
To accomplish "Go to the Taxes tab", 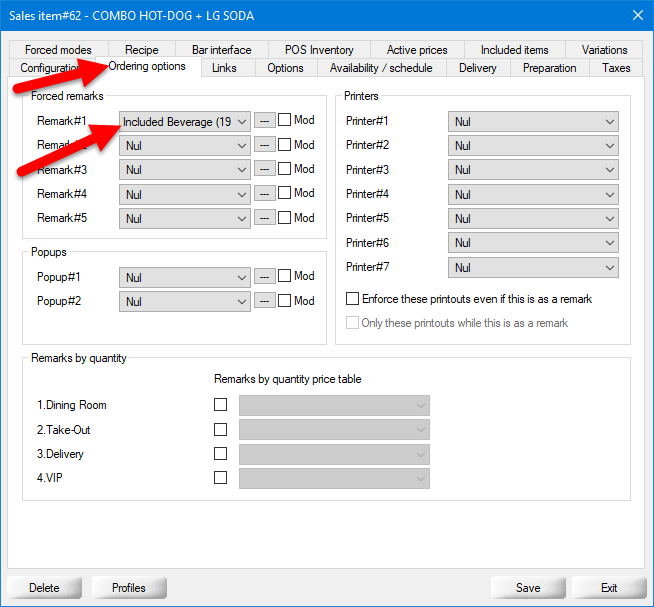I will tap(616, 68).
